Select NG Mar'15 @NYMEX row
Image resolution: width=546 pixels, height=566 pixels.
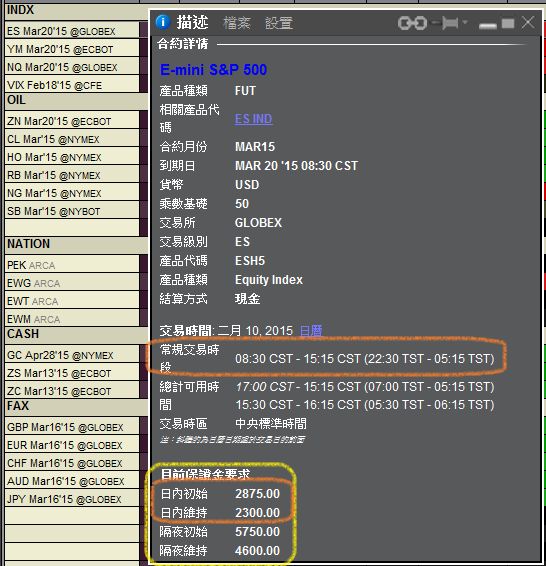pyautogui.click(x=72, y=193)
